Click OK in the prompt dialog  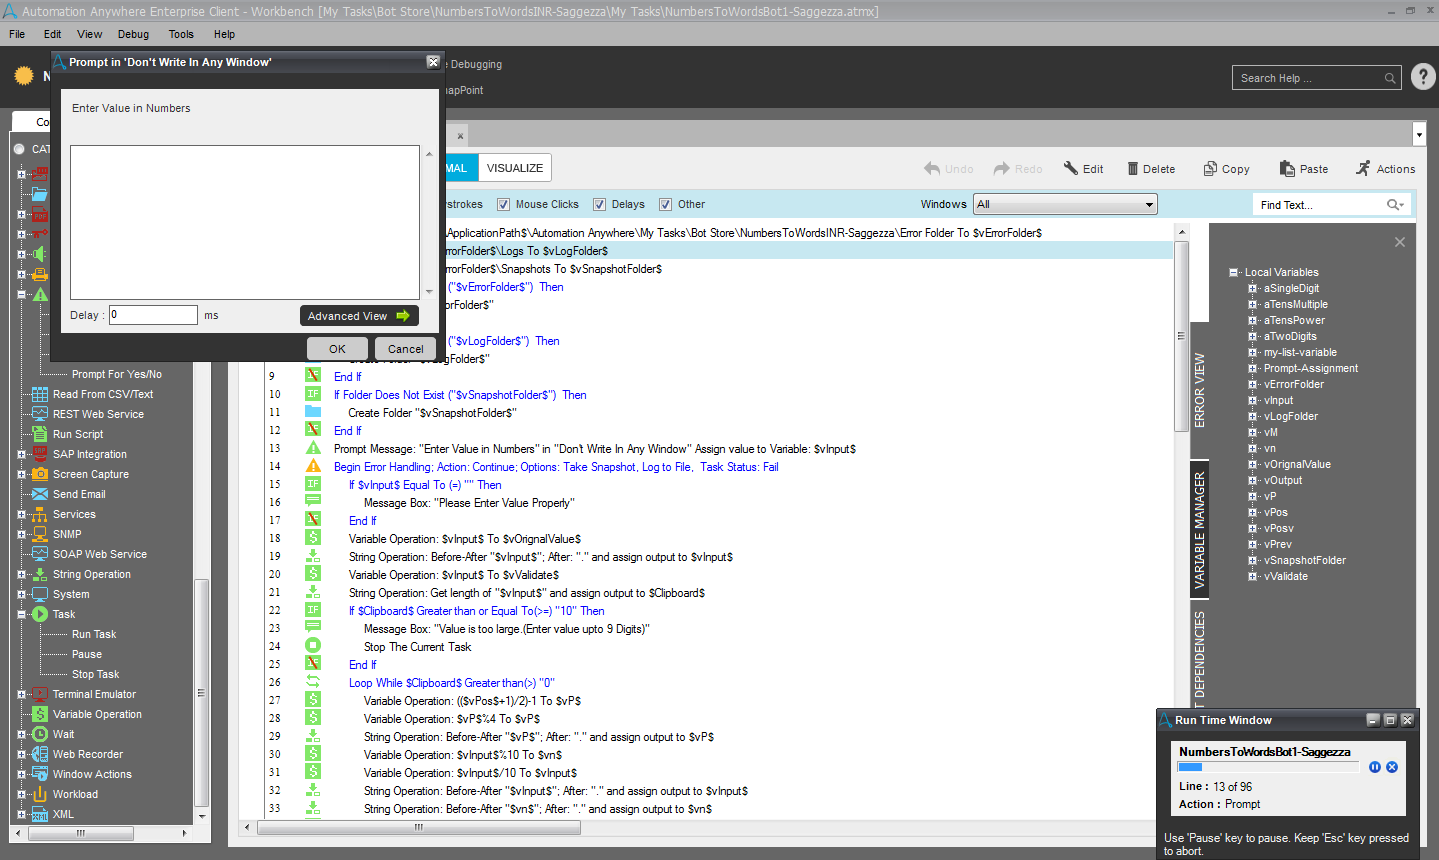click(x=337, y=349)
